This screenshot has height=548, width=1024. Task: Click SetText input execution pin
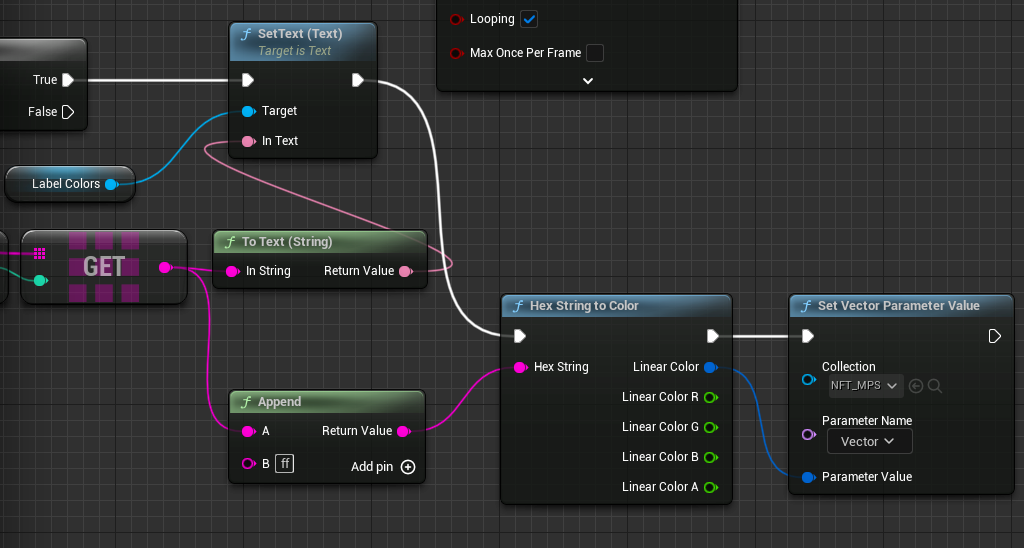coord(248,80)
